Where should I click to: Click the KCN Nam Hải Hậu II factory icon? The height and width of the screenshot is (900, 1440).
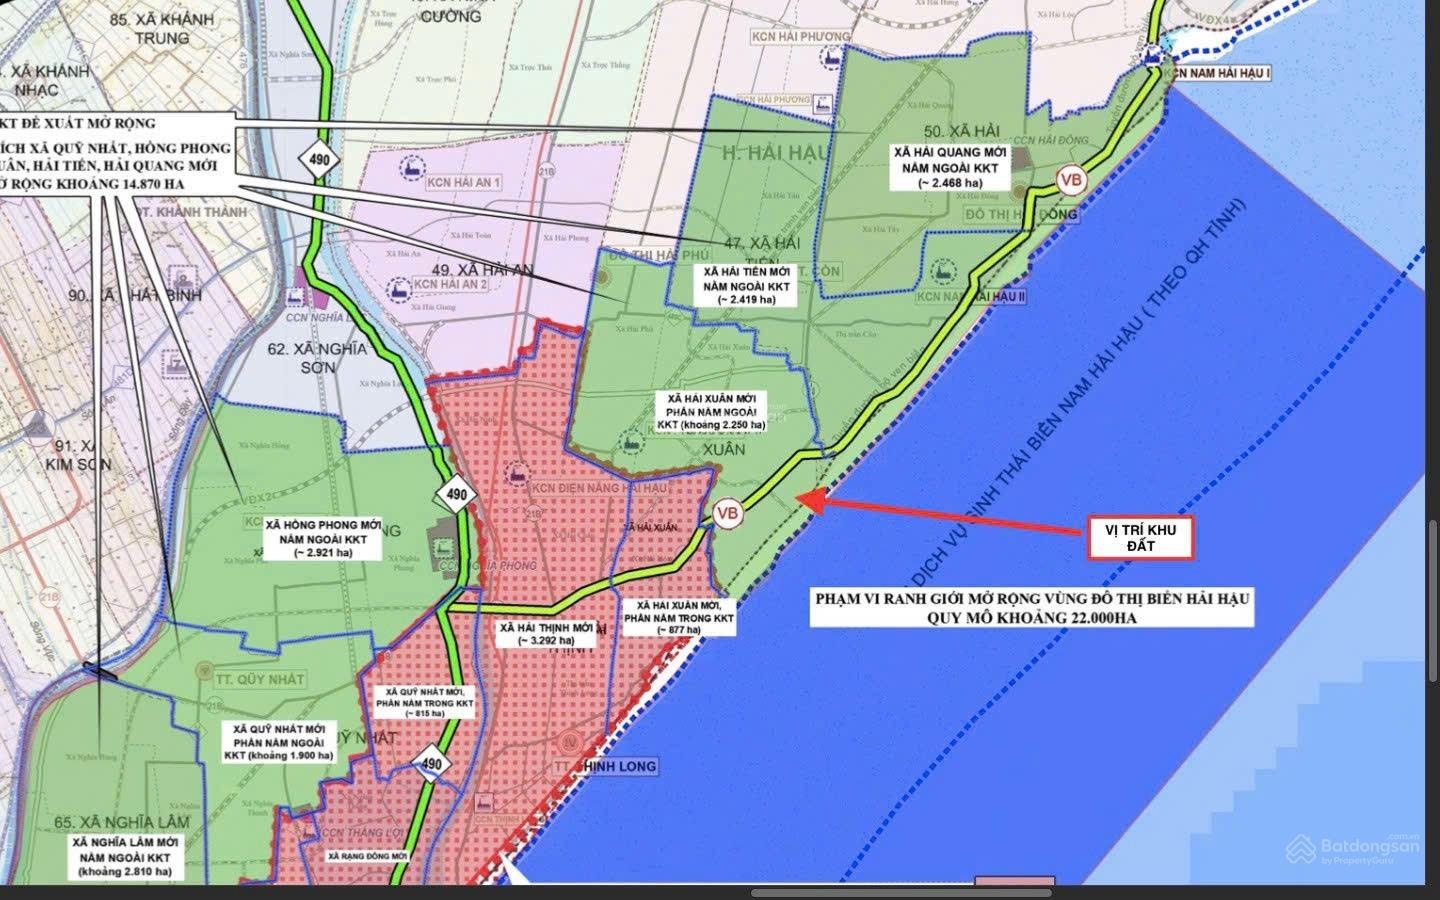[x=938, y=270]
